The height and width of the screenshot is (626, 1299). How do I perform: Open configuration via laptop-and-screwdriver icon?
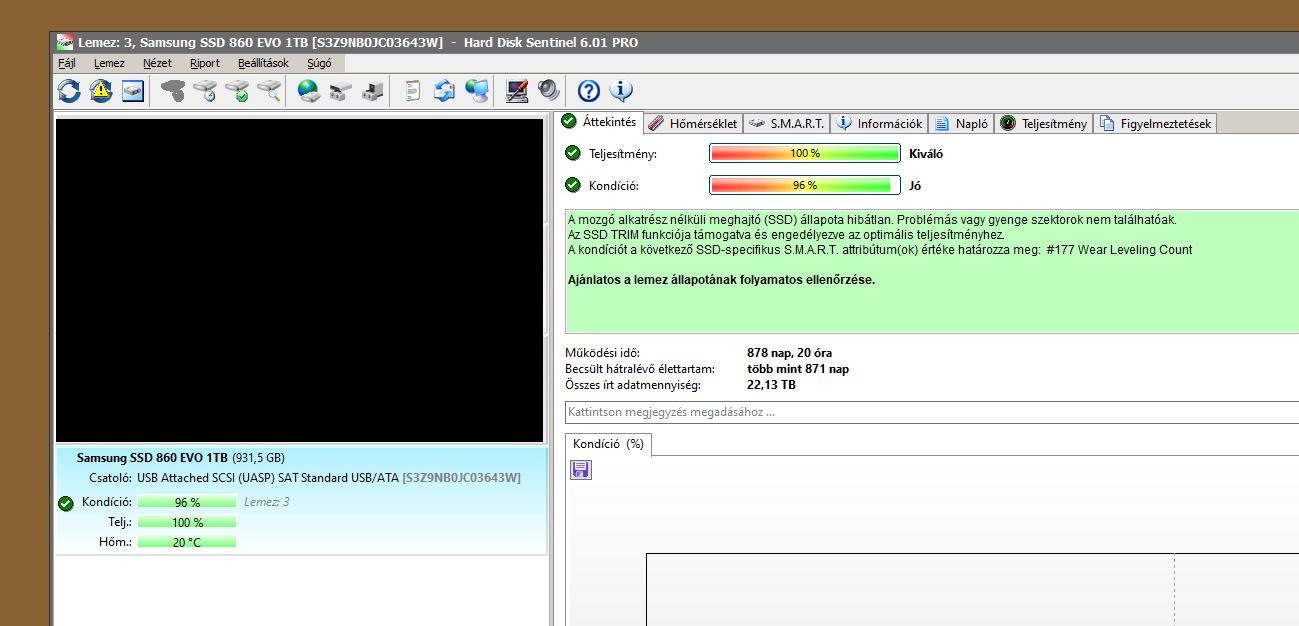517,91
